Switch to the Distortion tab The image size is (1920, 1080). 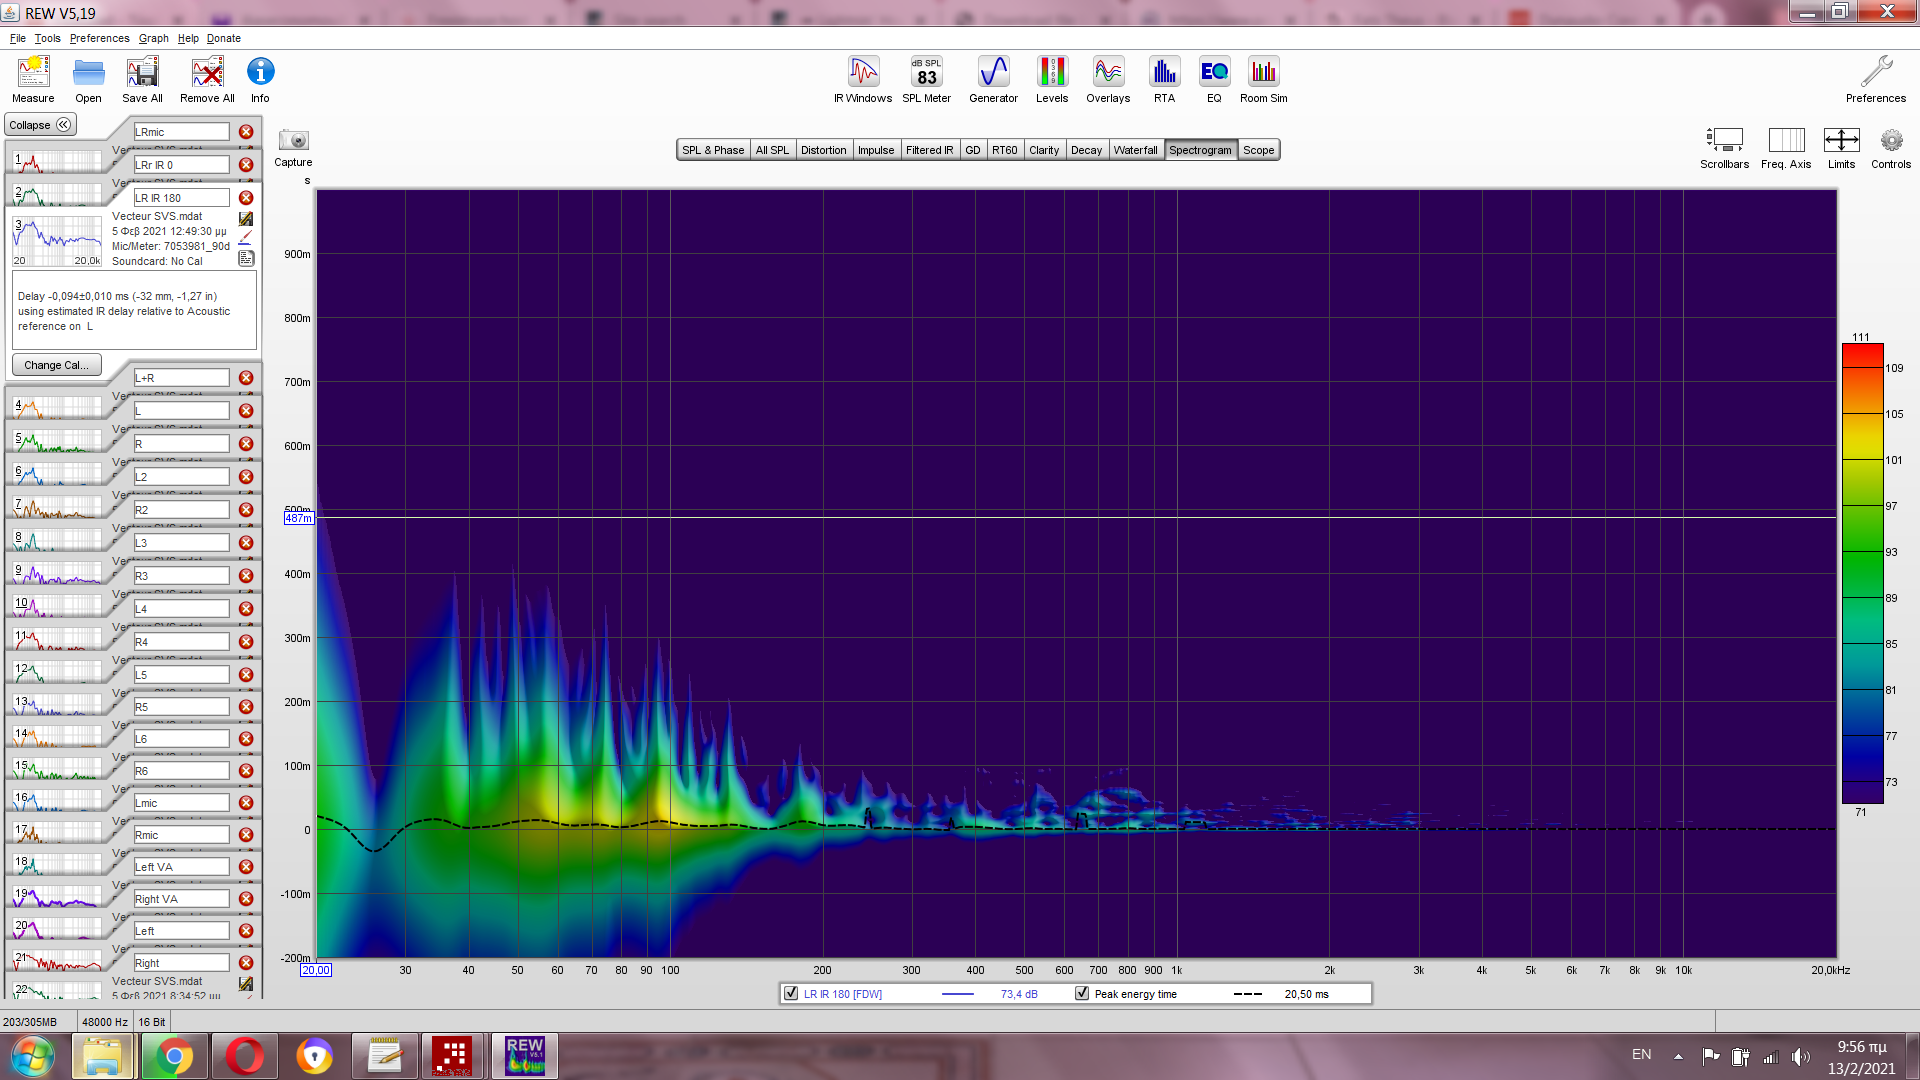pos(823,150)
